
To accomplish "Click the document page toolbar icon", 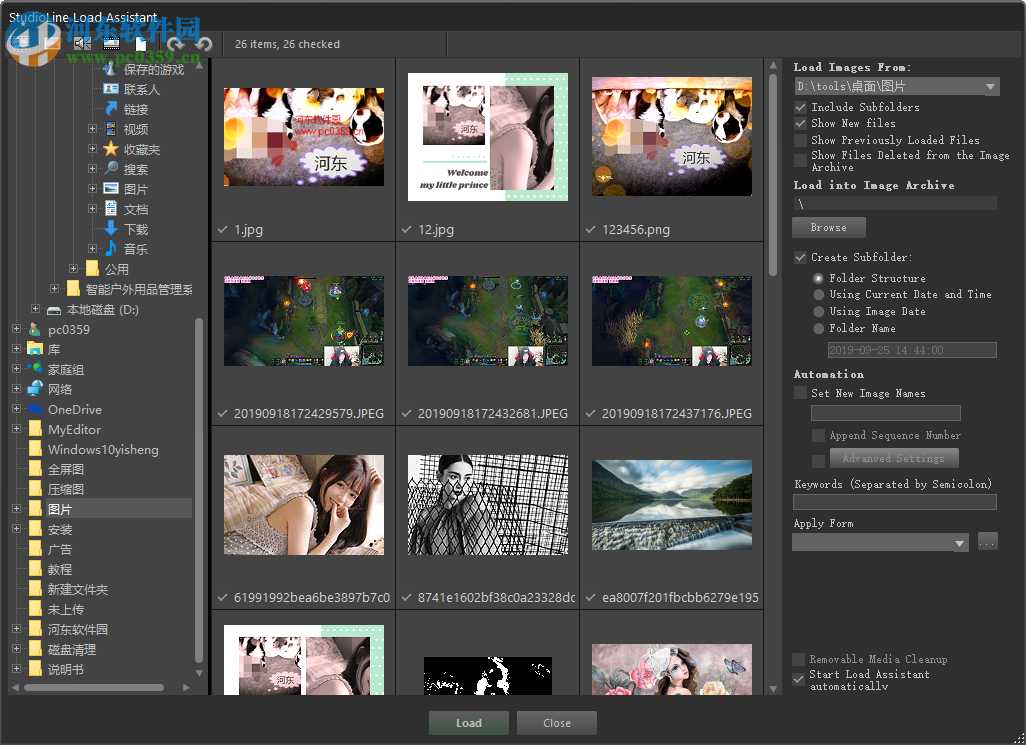I will click(140, 43).
